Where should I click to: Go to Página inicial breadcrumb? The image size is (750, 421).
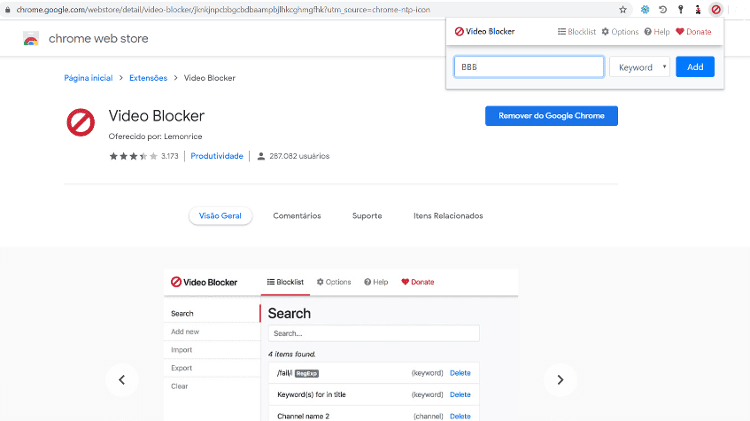point(88,78)
